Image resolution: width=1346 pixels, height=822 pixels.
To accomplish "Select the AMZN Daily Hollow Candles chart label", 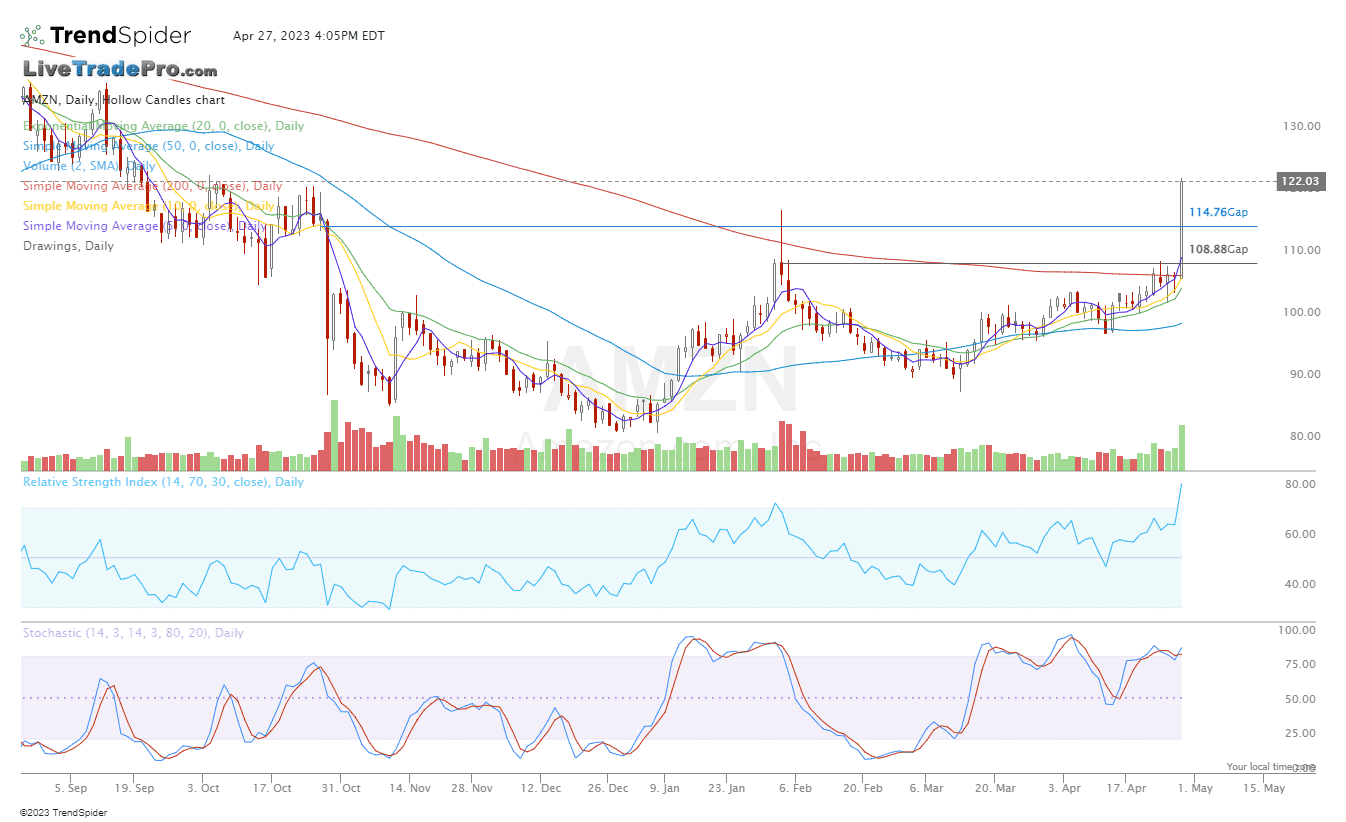I will pos(124,100).
